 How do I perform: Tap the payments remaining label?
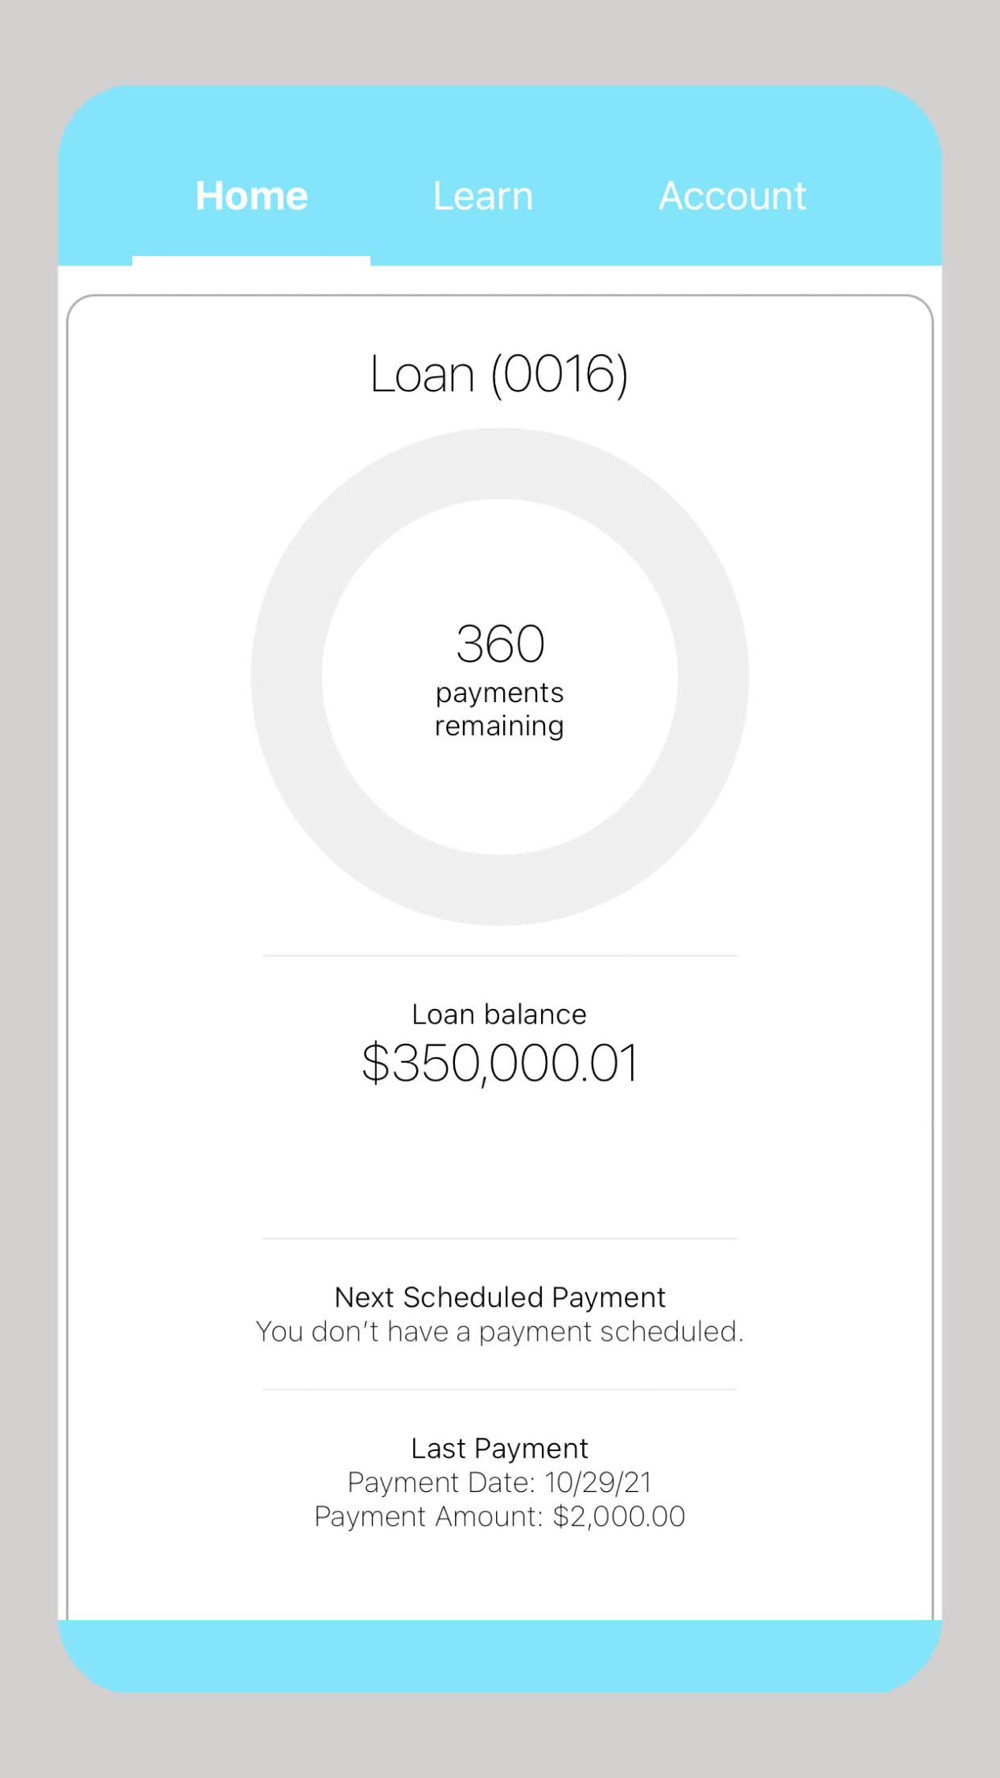(x=500, y=709)
